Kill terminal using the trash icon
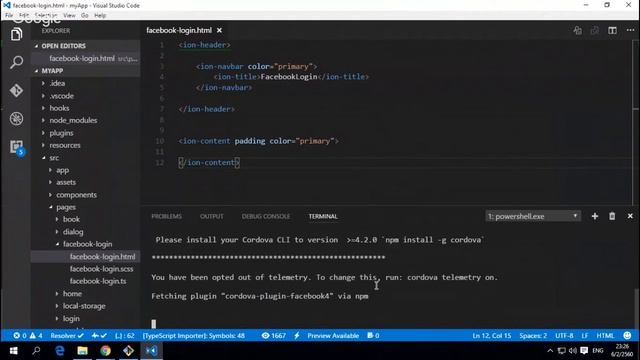Screen dimensions: 640x360 point(612,216)
